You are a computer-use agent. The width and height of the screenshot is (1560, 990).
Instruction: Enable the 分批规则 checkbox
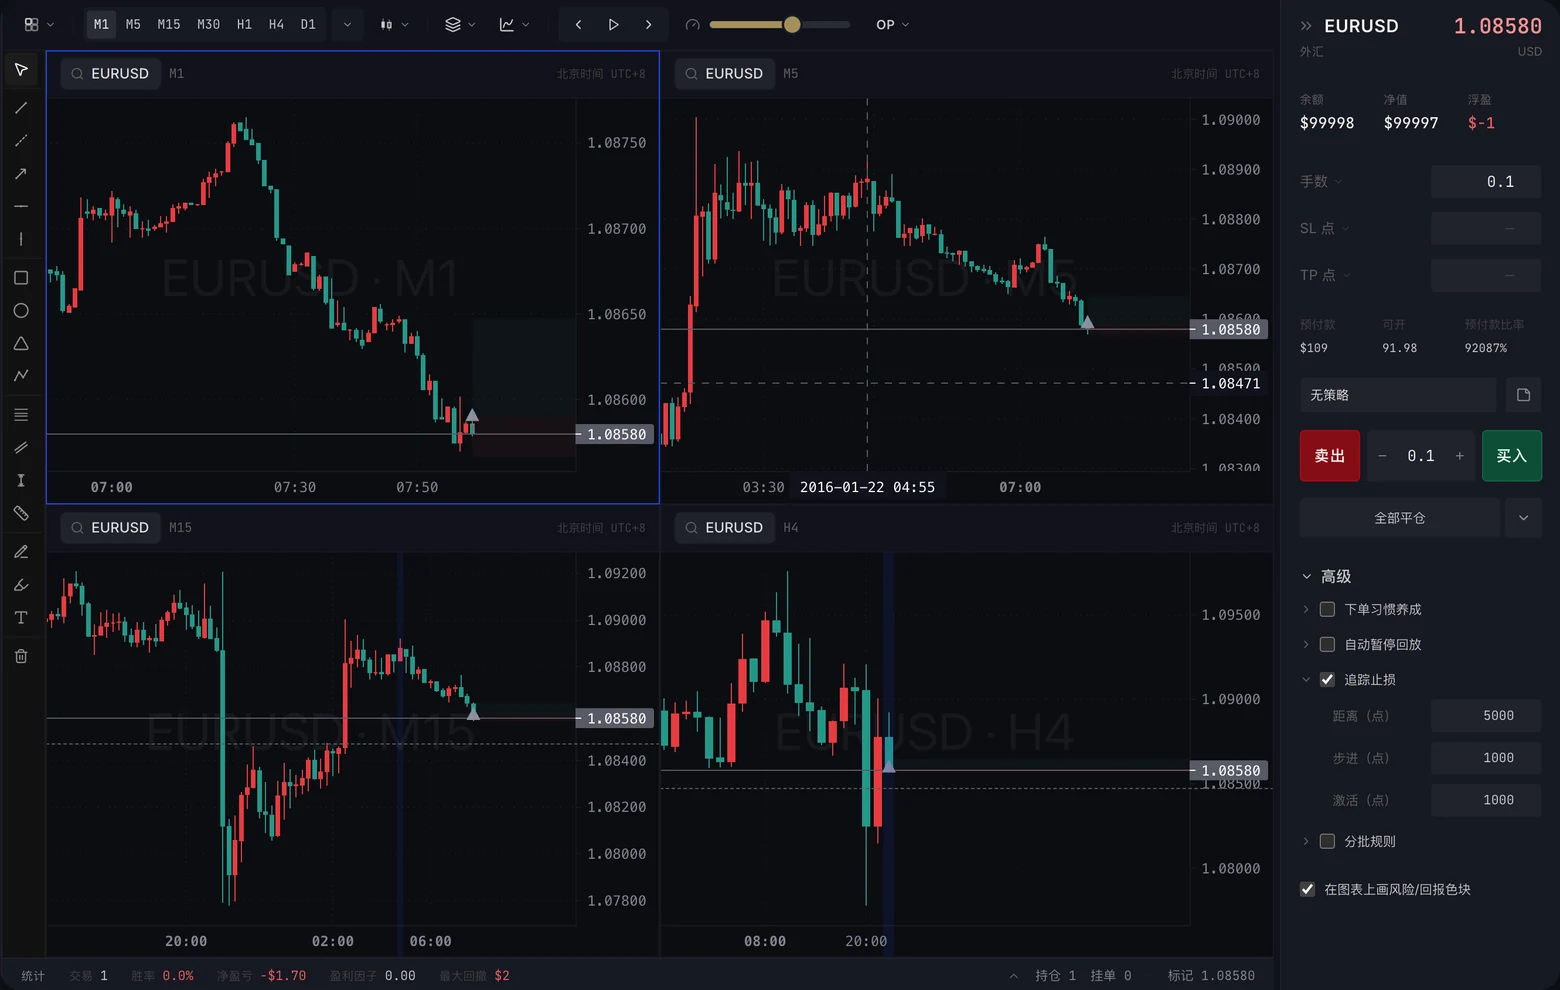pyautogui.click(x=1327, y=841)
